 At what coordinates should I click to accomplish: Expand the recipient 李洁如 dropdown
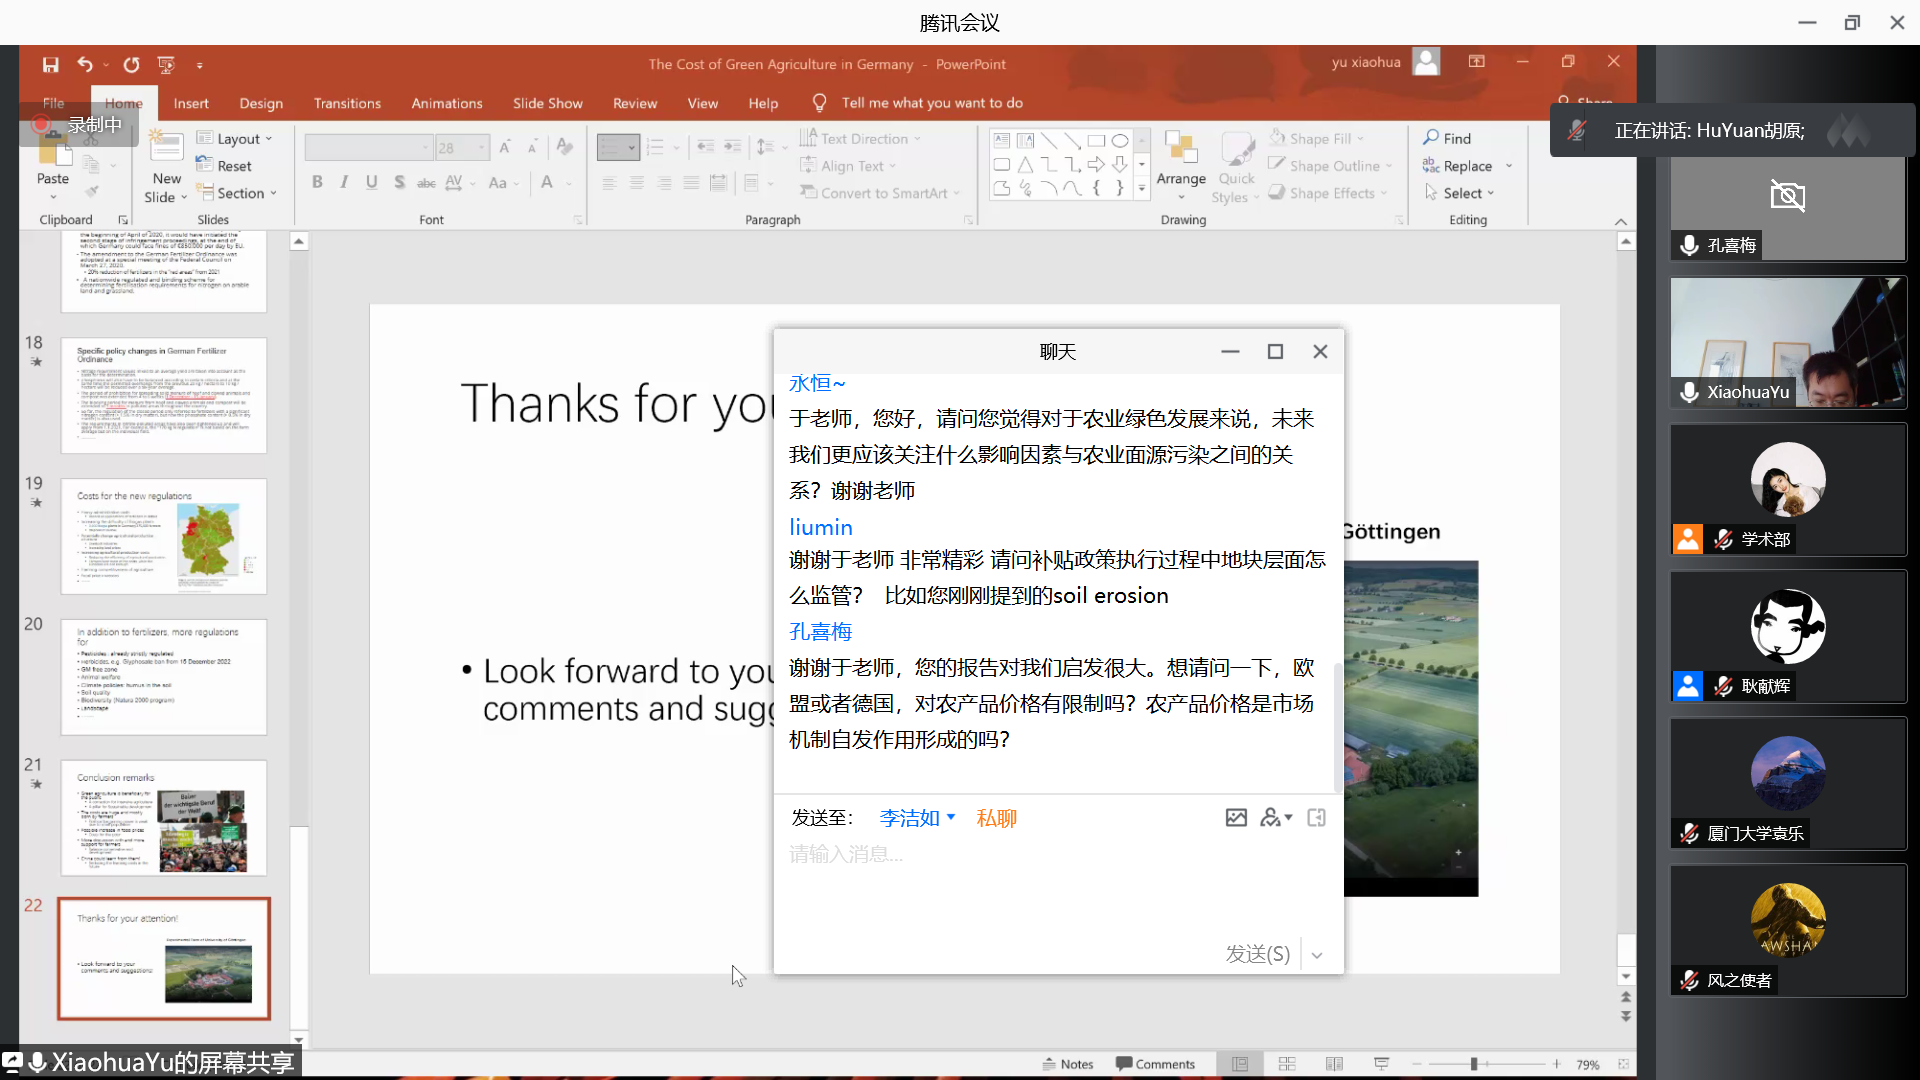click(950, 817)
